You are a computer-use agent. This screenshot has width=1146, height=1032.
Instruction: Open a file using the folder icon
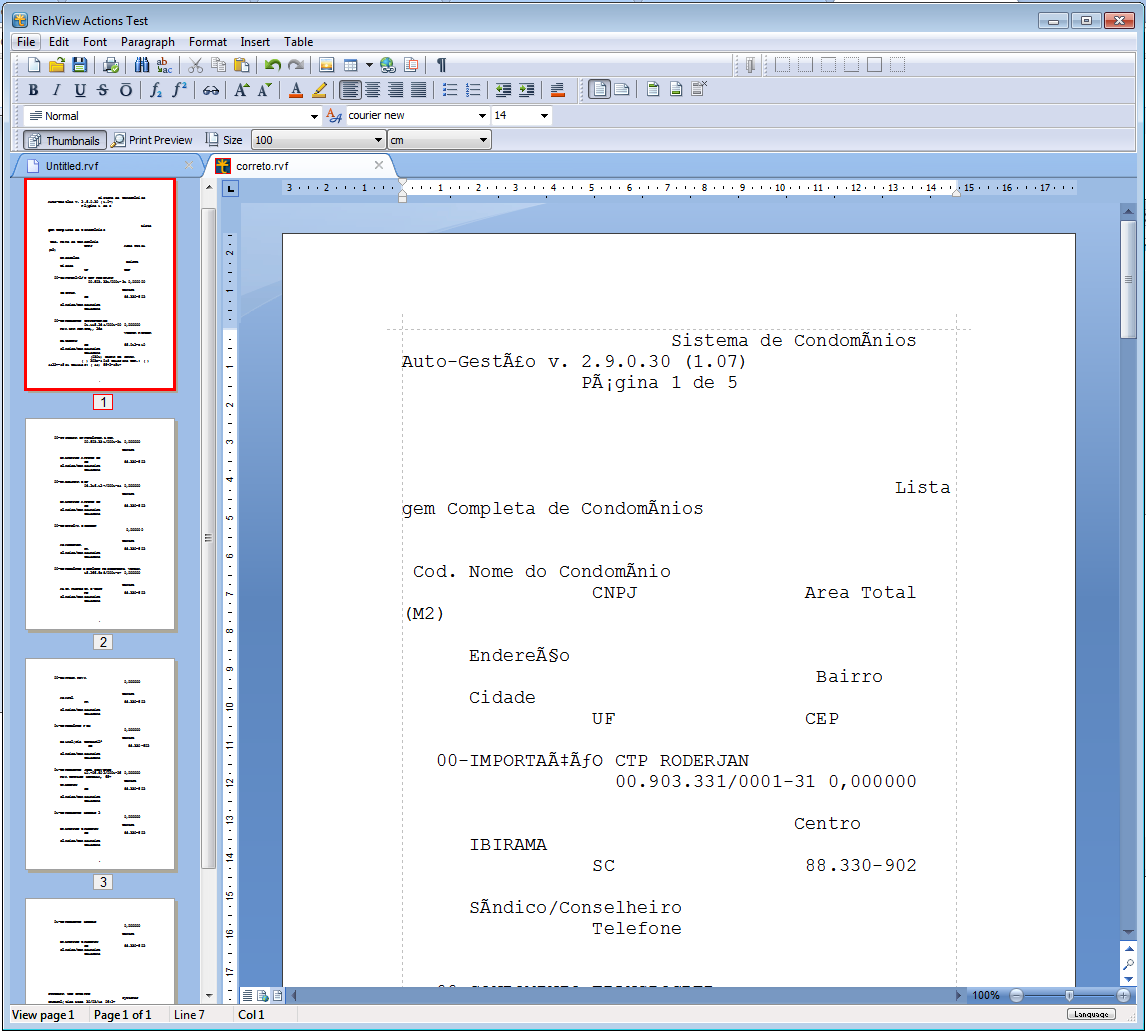57,65
